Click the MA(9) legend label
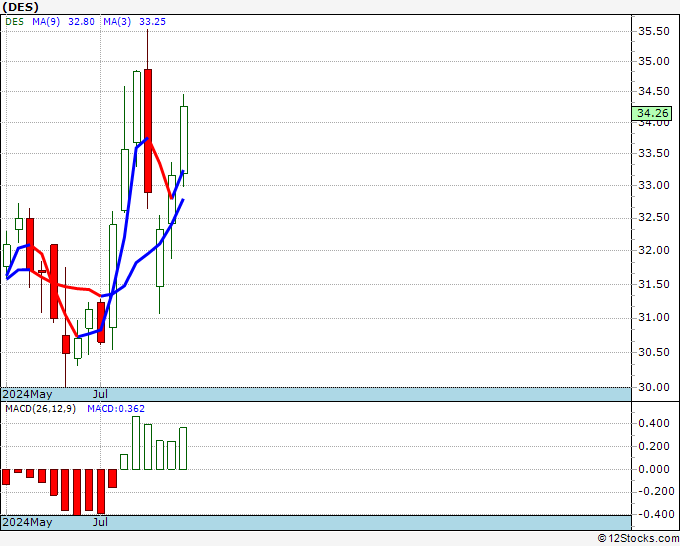This screenshot has width=680, height=546. pos(46,22)
